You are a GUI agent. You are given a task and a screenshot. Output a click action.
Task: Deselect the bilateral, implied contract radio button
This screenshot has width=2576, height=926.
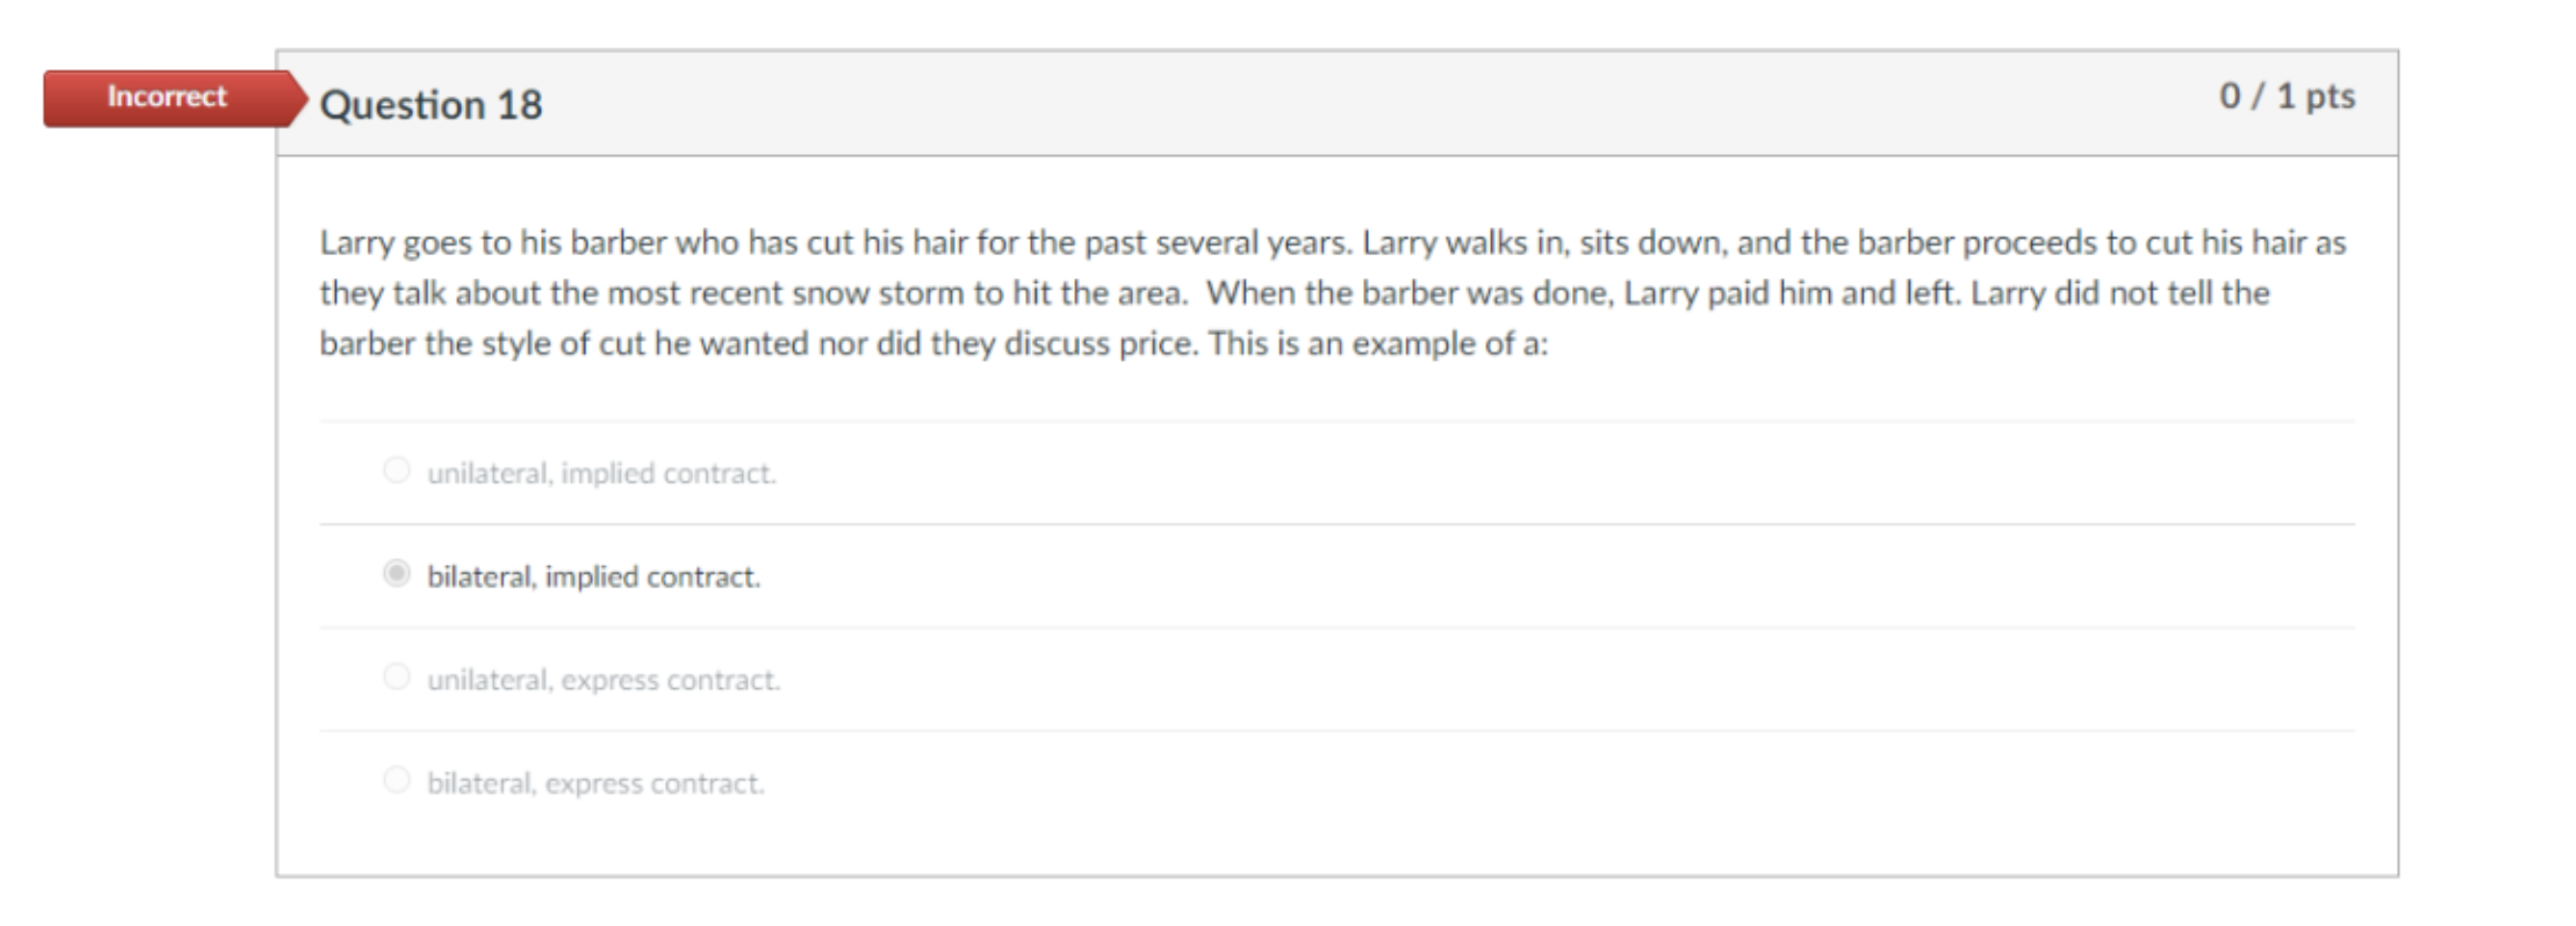[398, 575]
